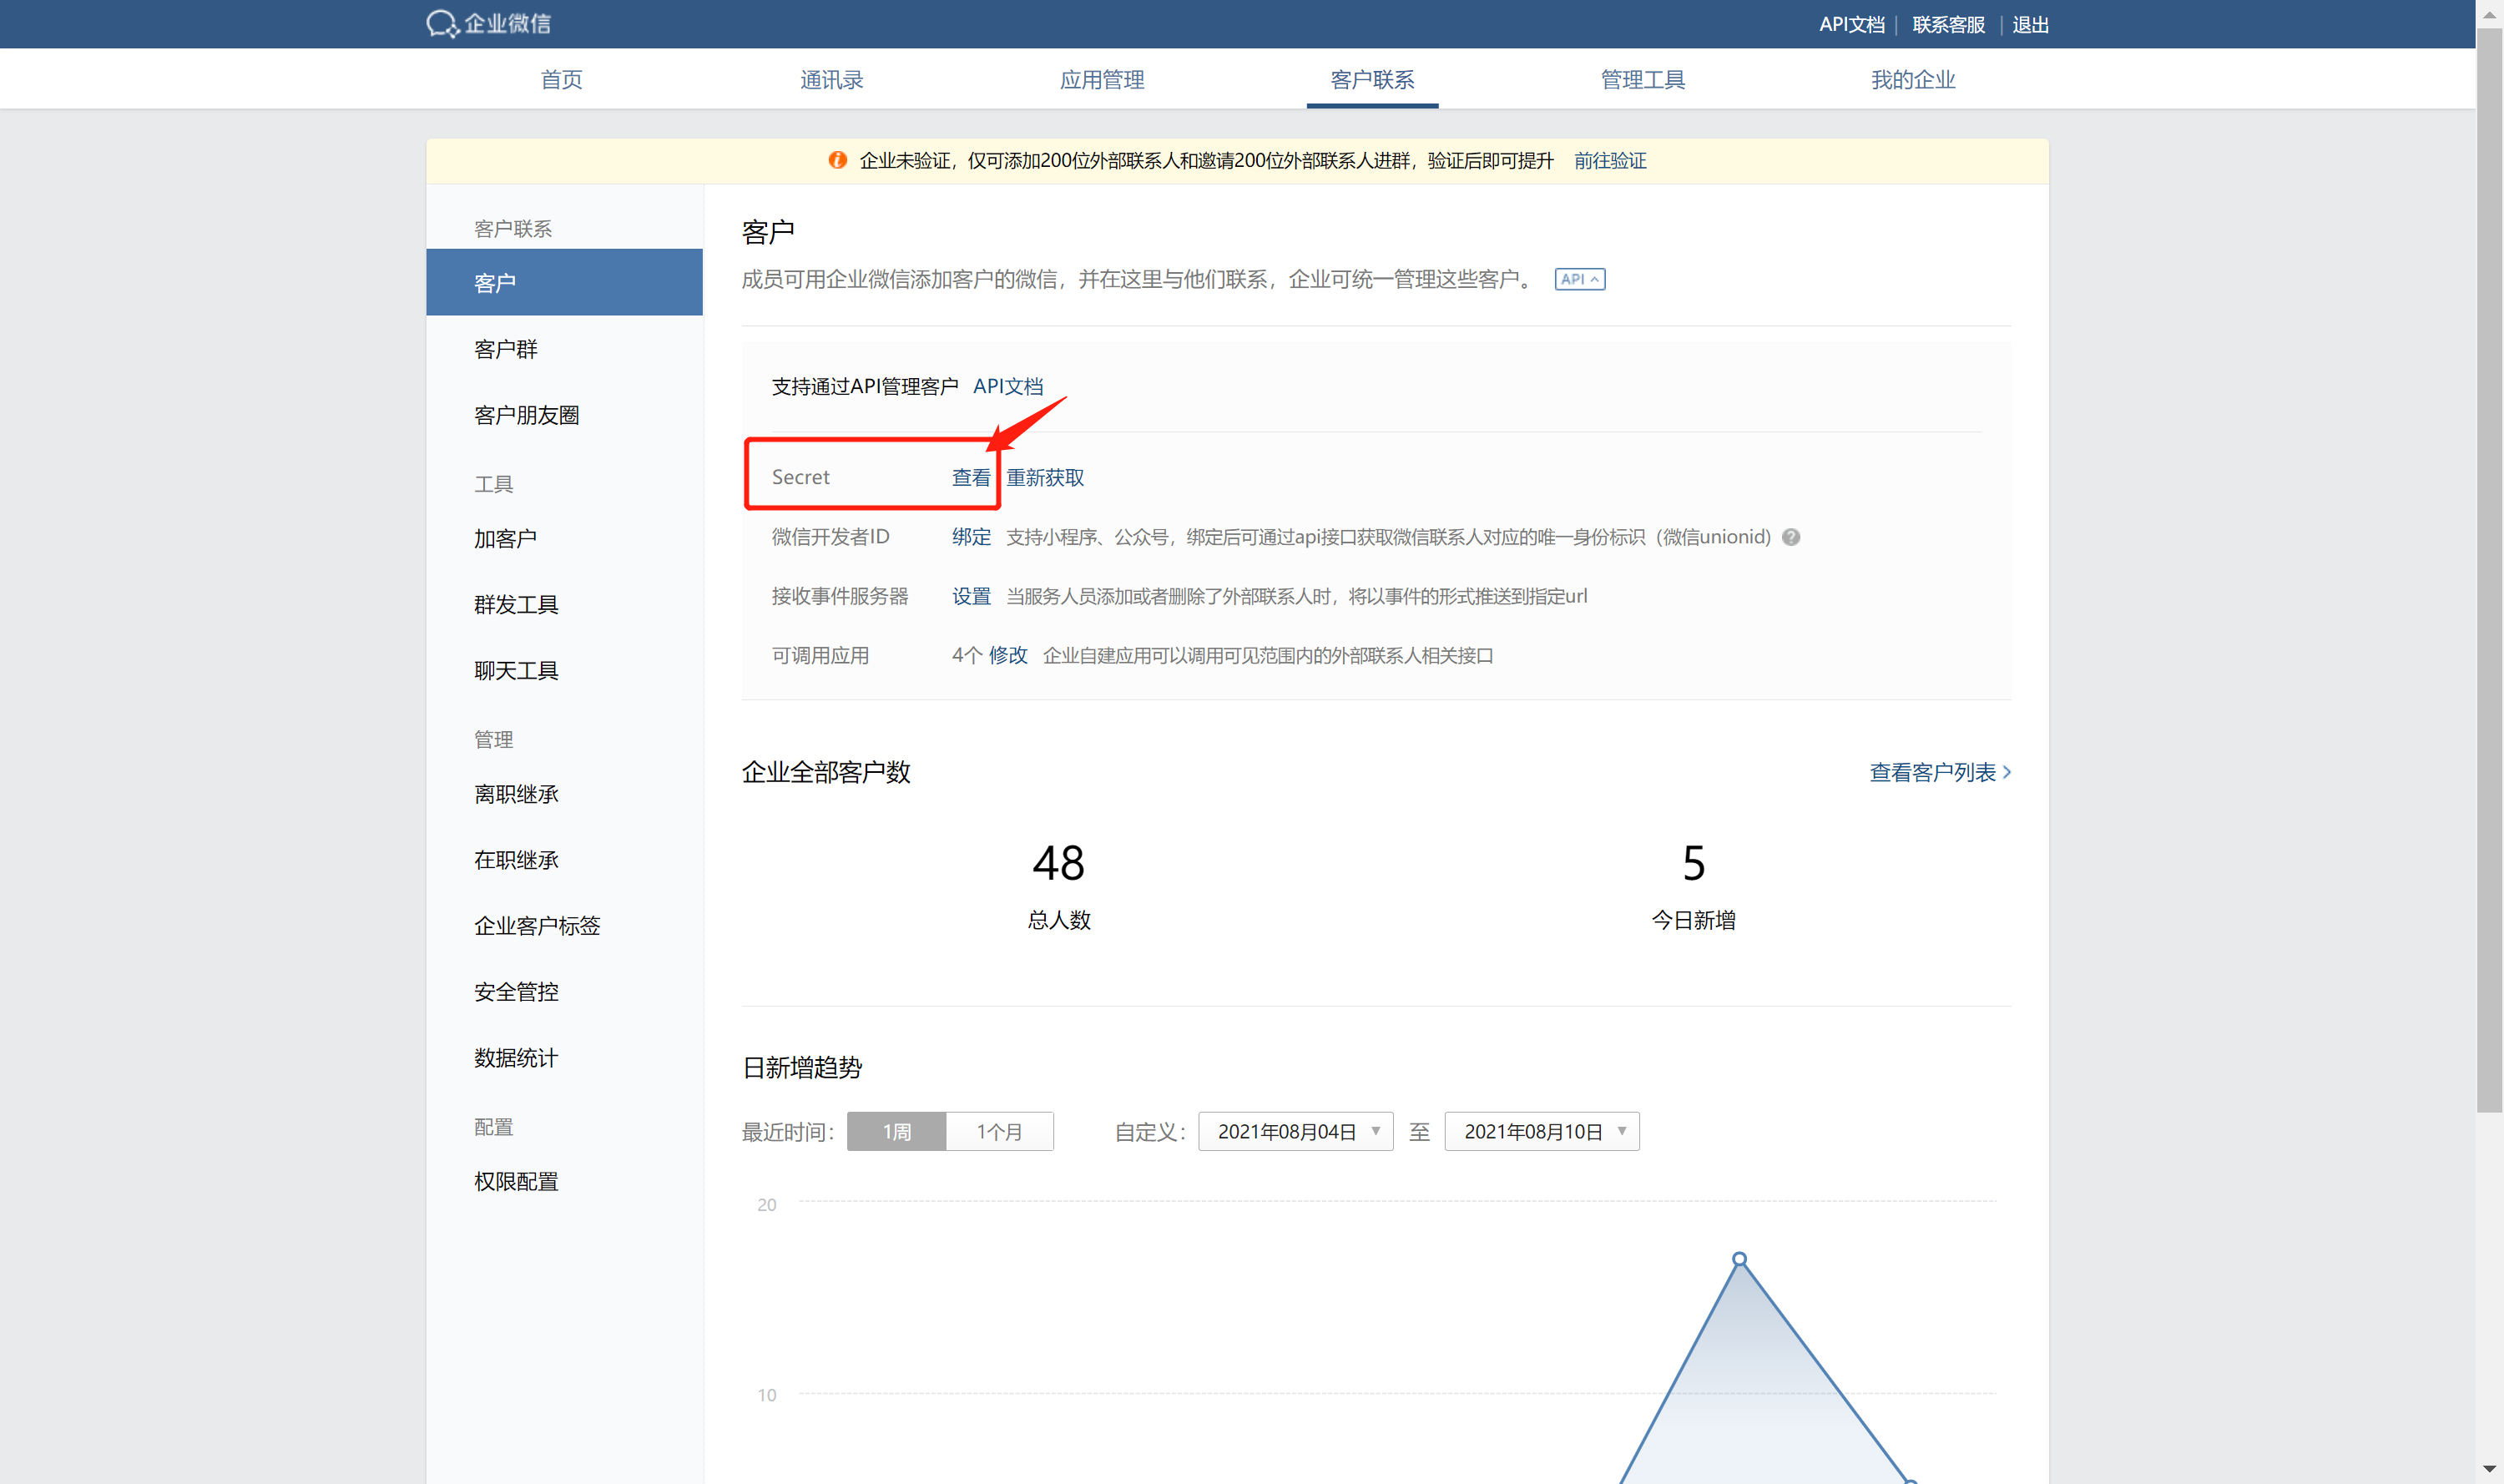Select 客户 in the sidebar
The image size is (2504, 1484).
pos(564,282)
